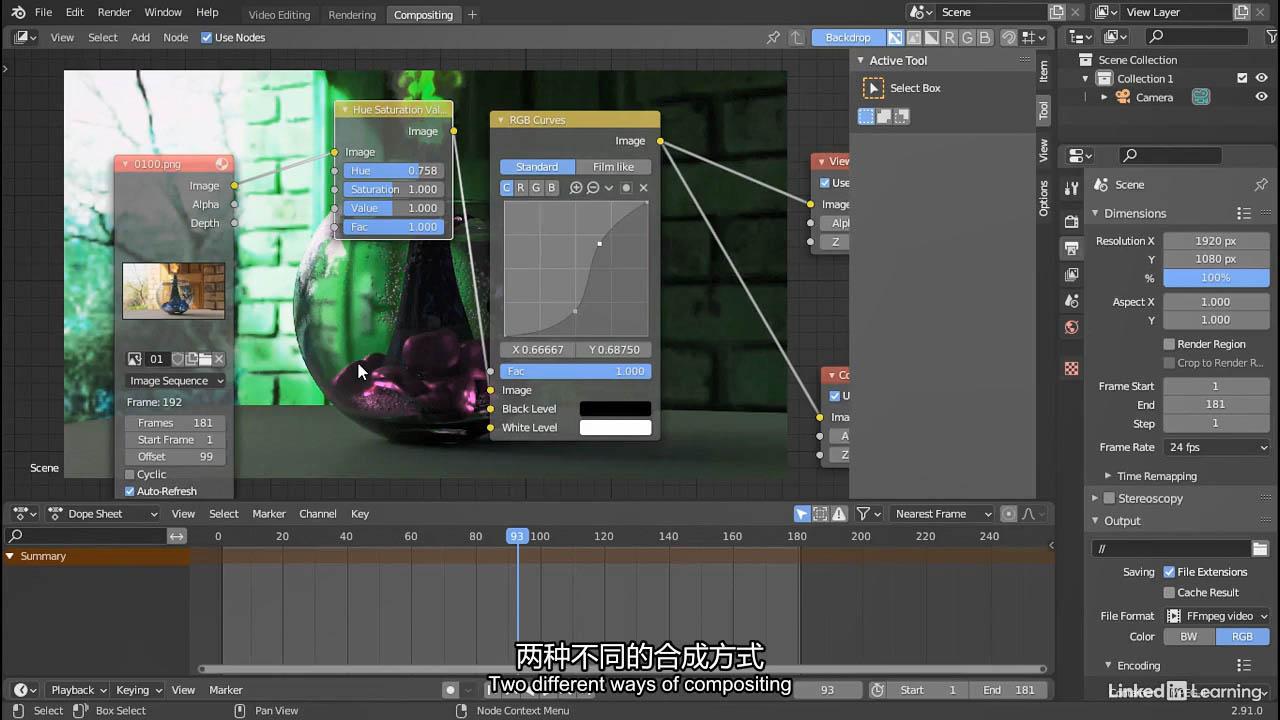The image size is (1280, 720).
Task: Open the Tool properties tab icon
Action: point(1071,188)
